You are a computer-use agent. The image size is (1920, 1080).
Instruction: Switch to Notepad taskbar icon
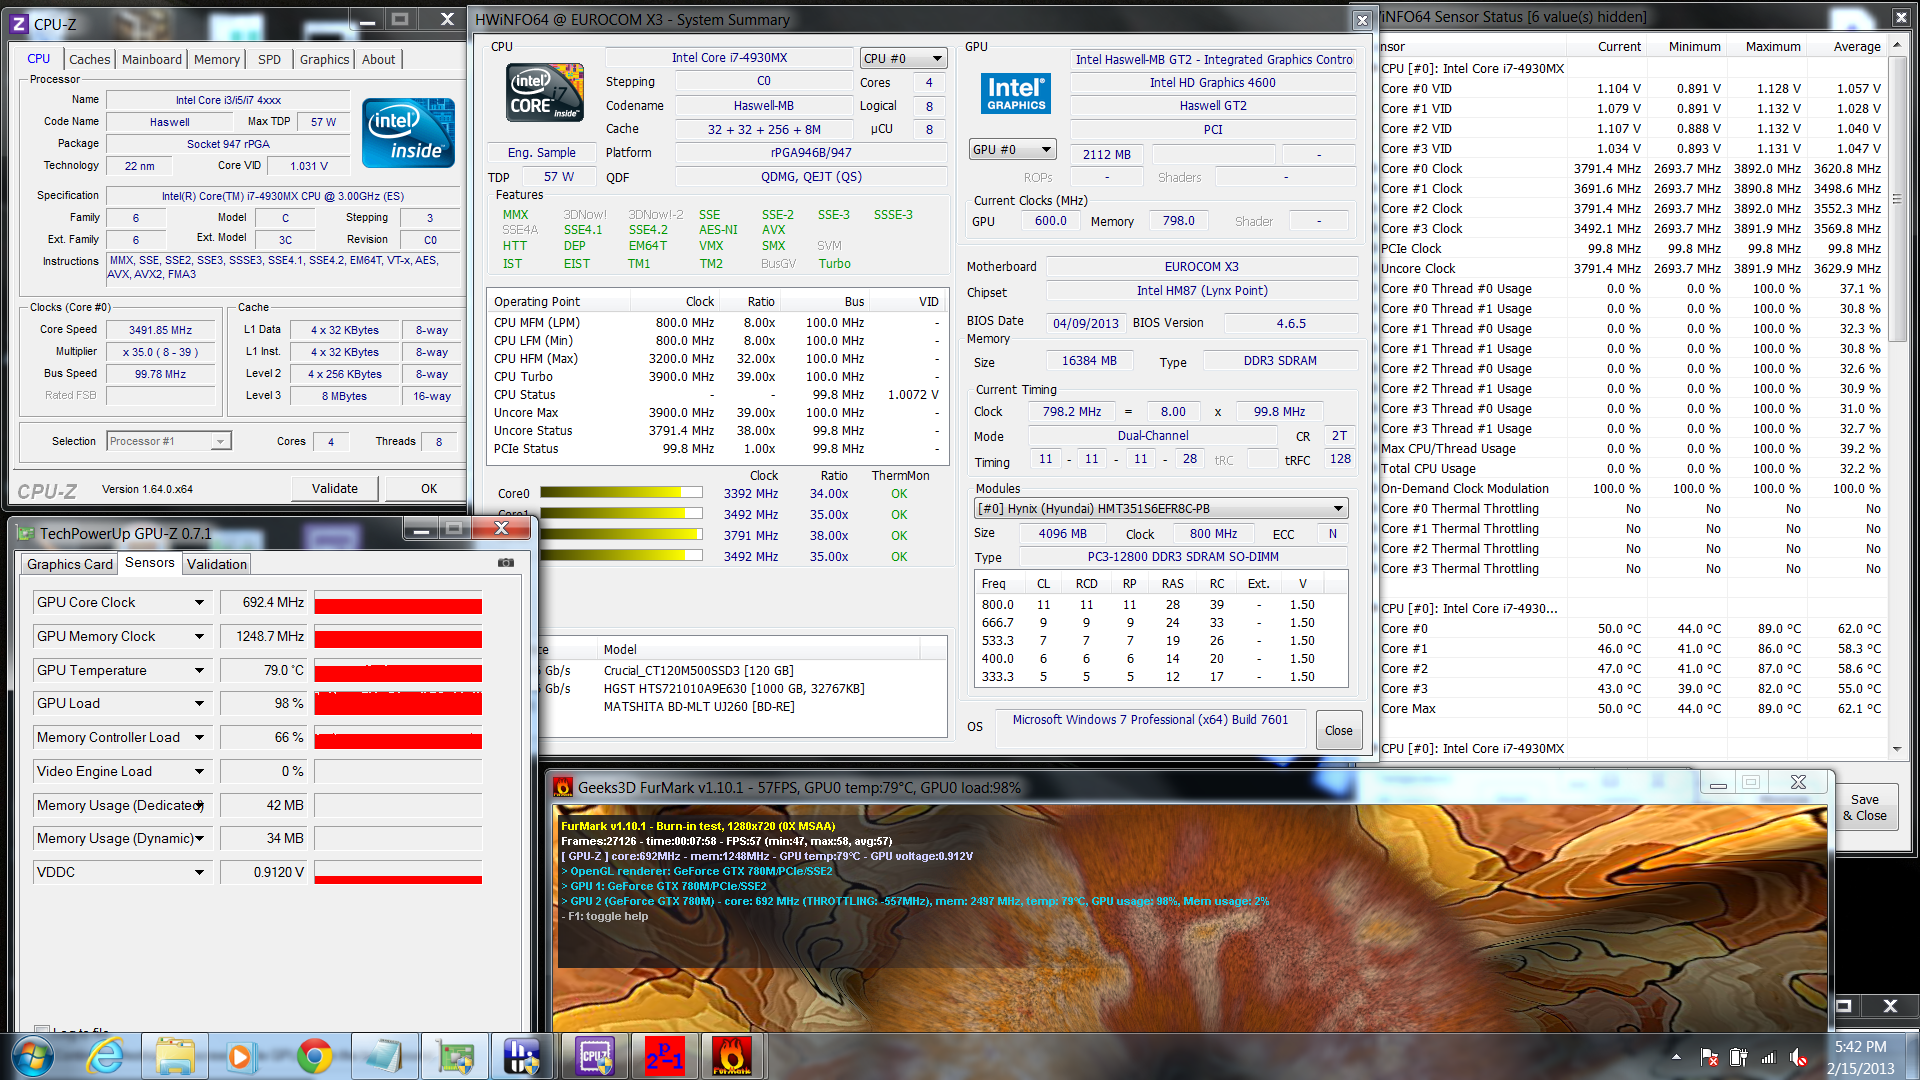[x=384, y=1056]
